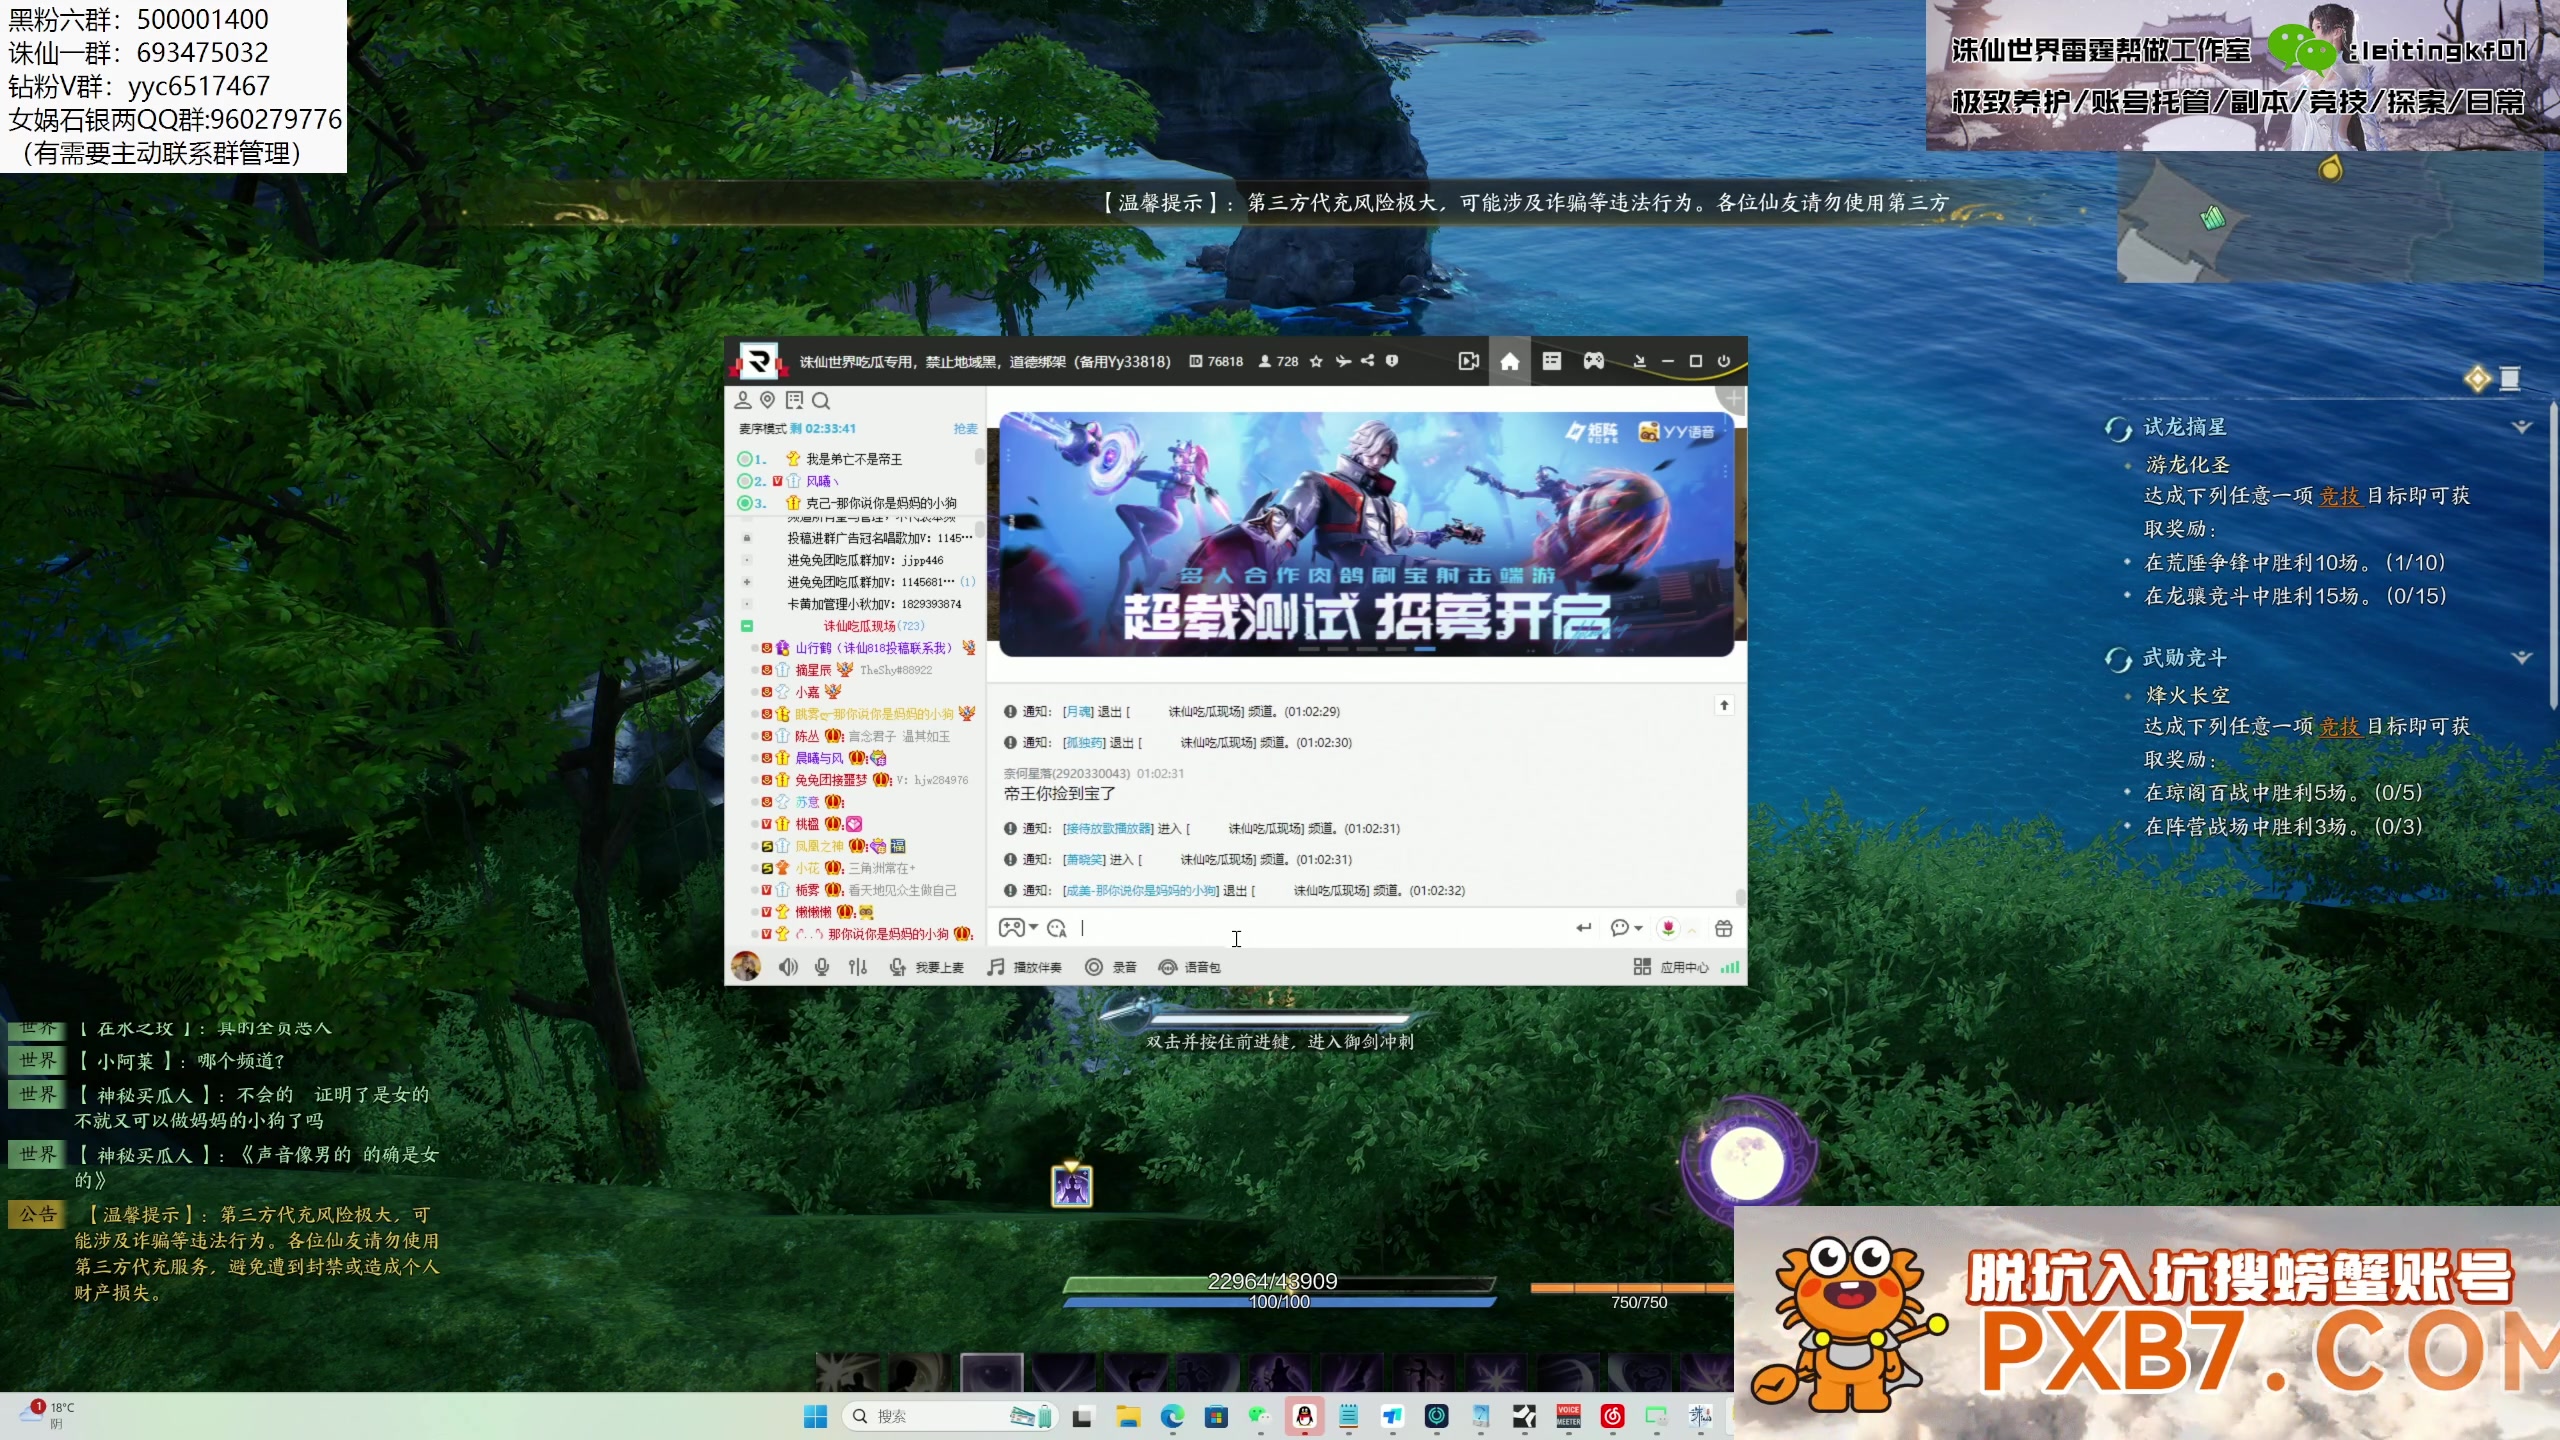Switch to the template list tab icon

coord(1551,361)
